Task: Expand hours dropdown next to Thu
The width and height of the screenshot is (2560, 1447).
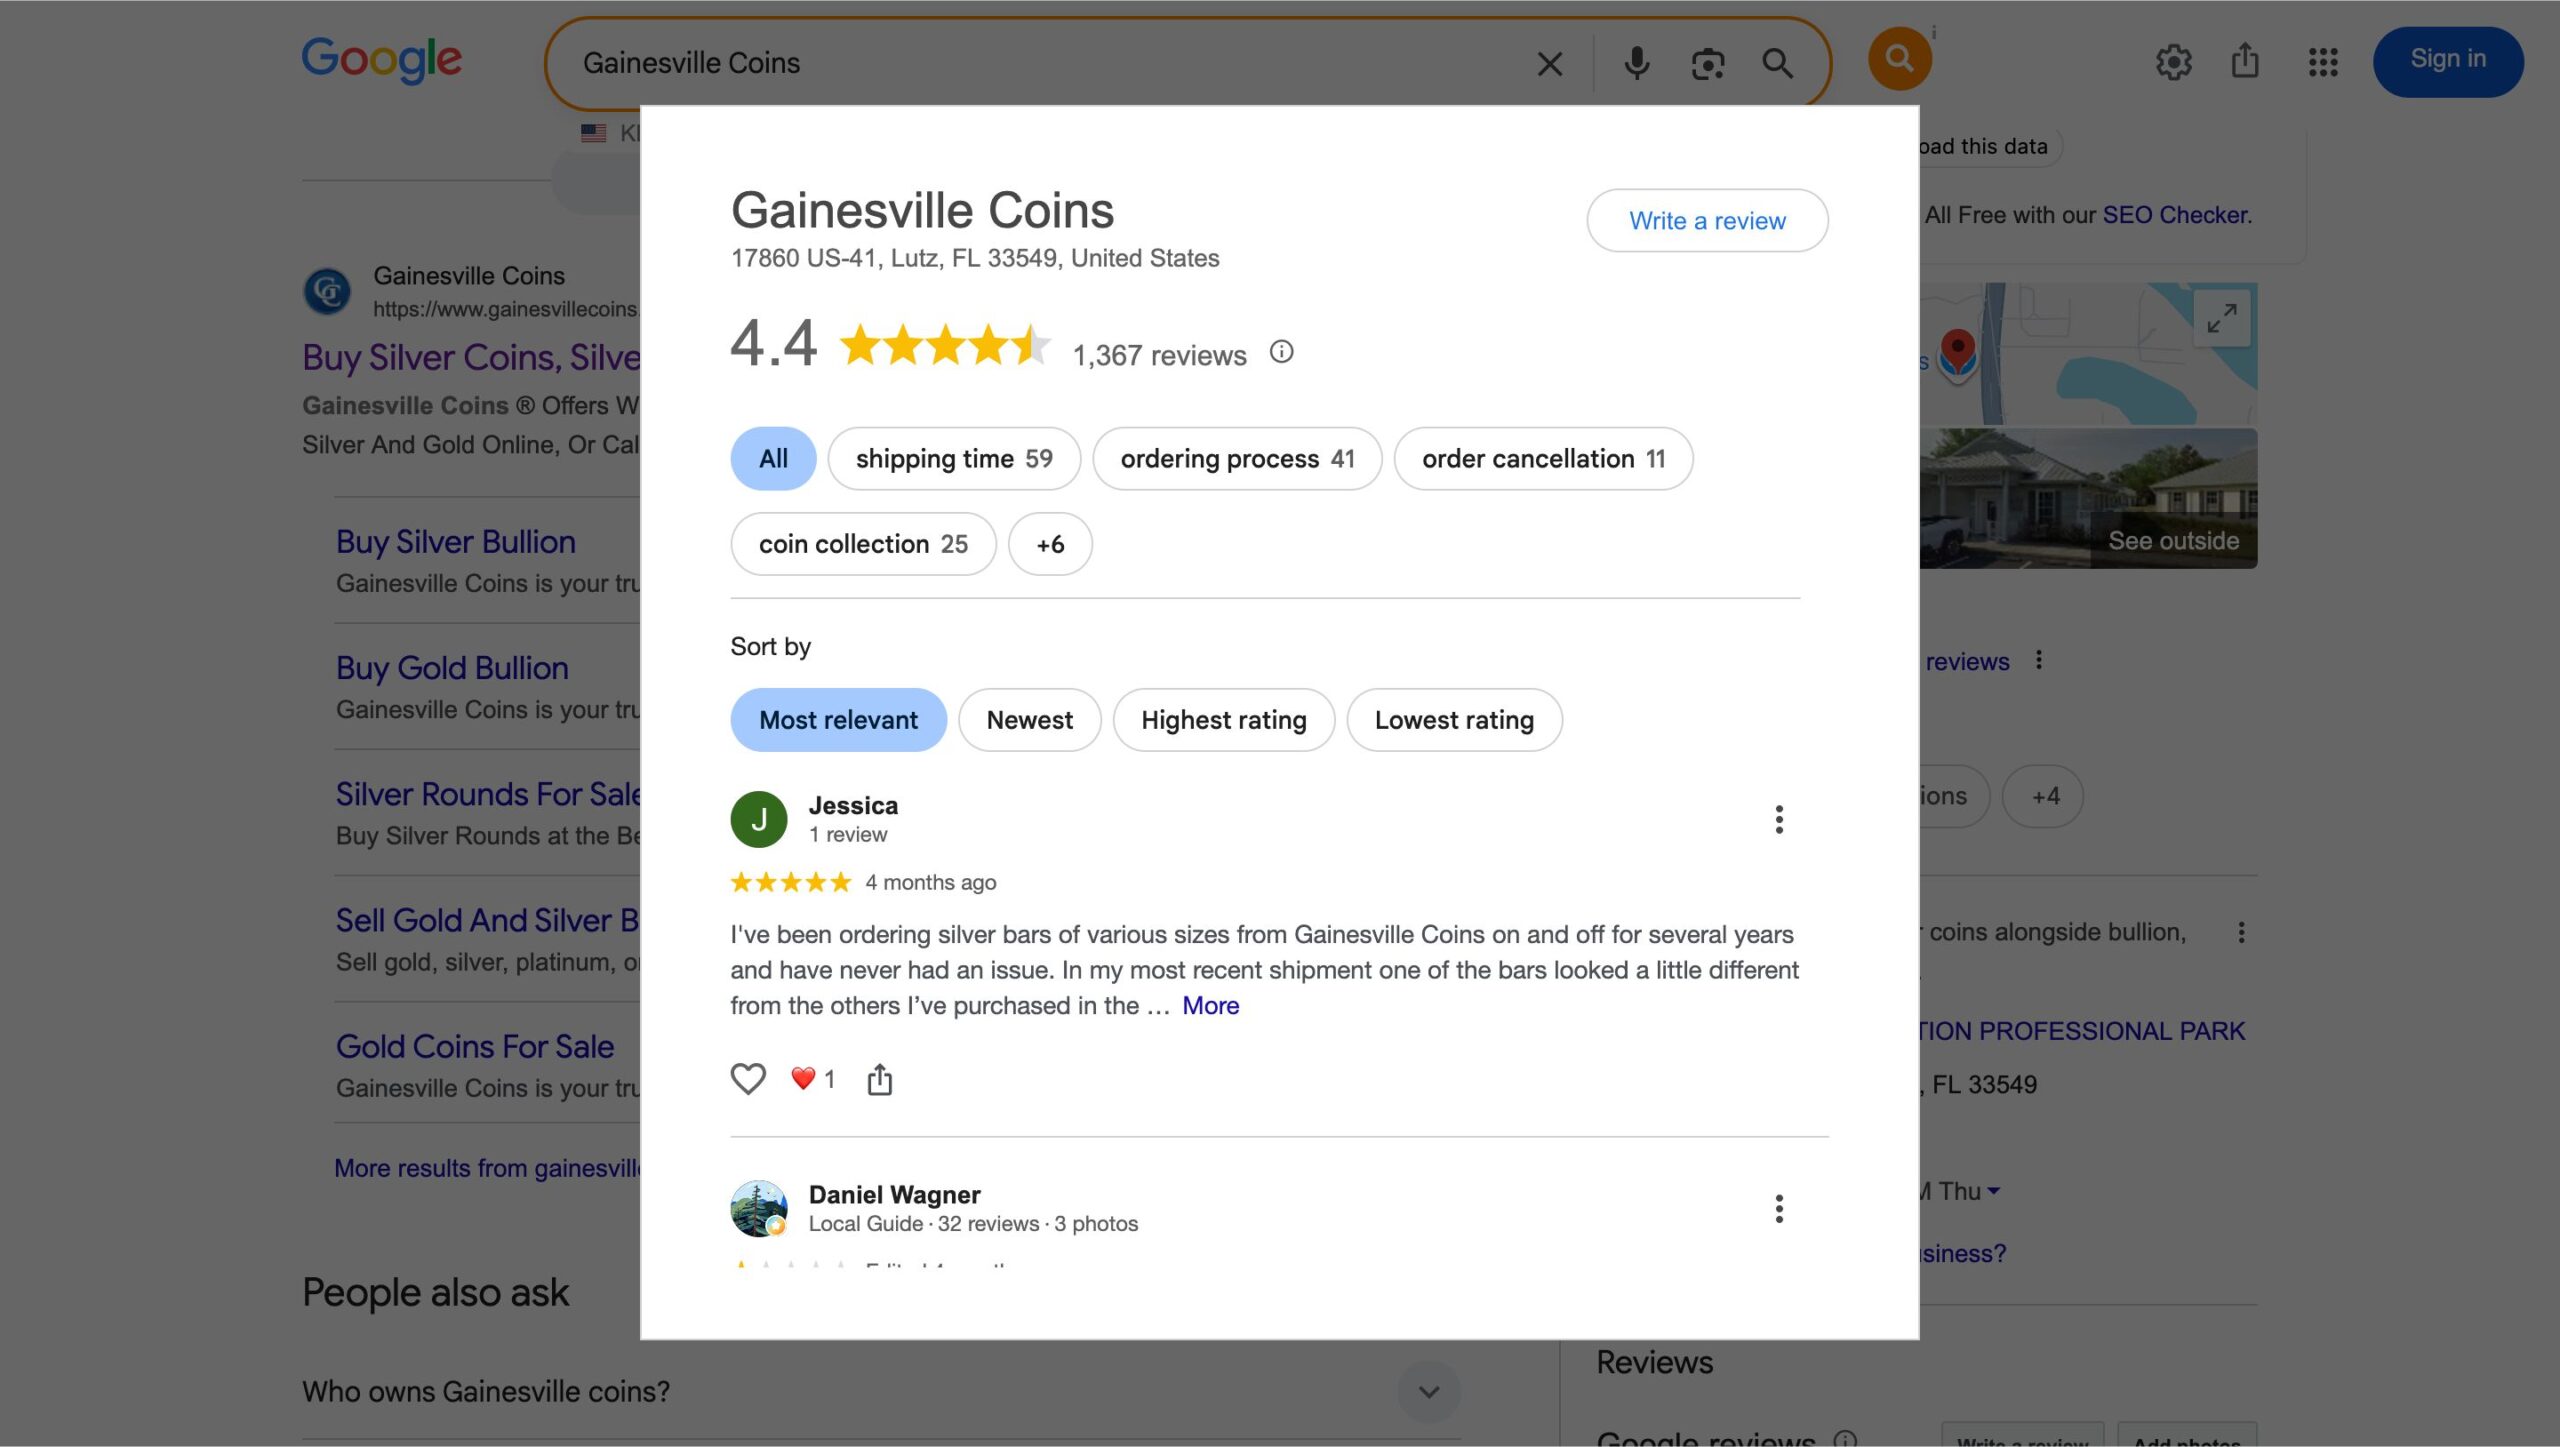Action: [1993, 1191]
